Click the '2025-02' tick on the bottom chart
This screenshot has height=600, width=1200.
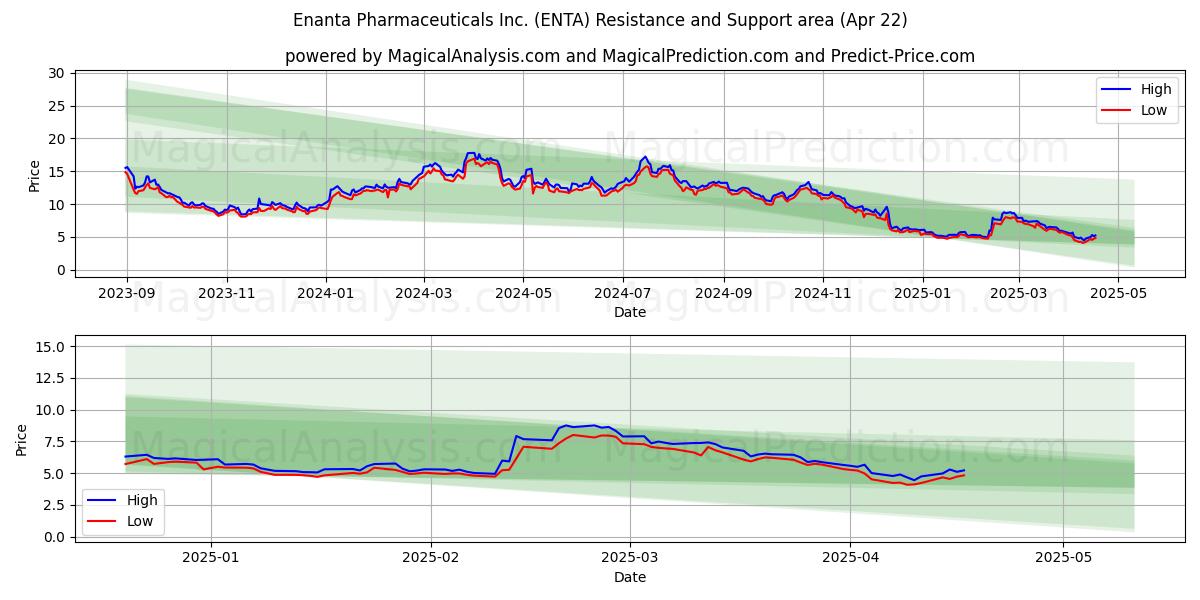pyautogui.click(x=431, y=558)
